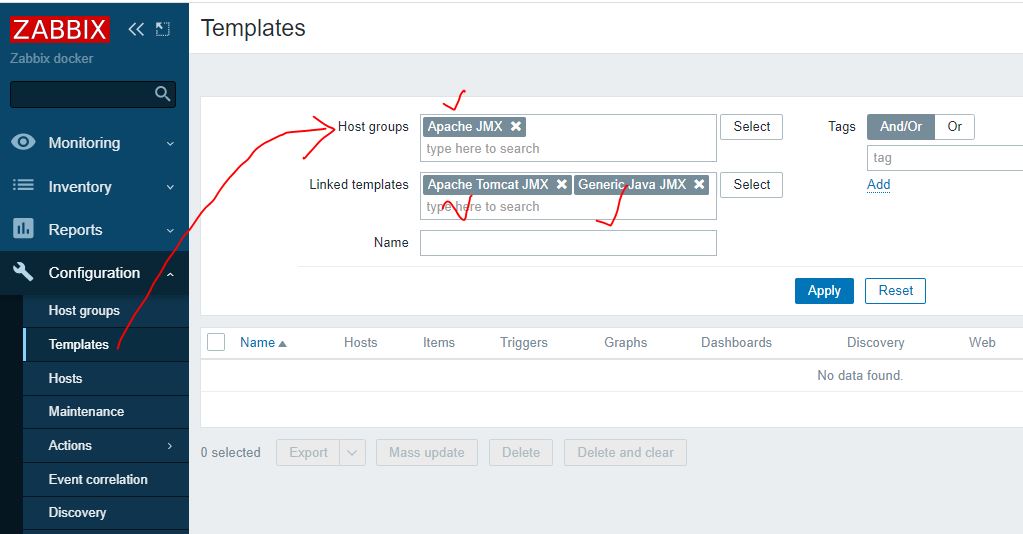The width and height of the screenshot is (1023, 534).
Task: Remove the Apache Tomcat JMX template tag
Action: [562, 184]
